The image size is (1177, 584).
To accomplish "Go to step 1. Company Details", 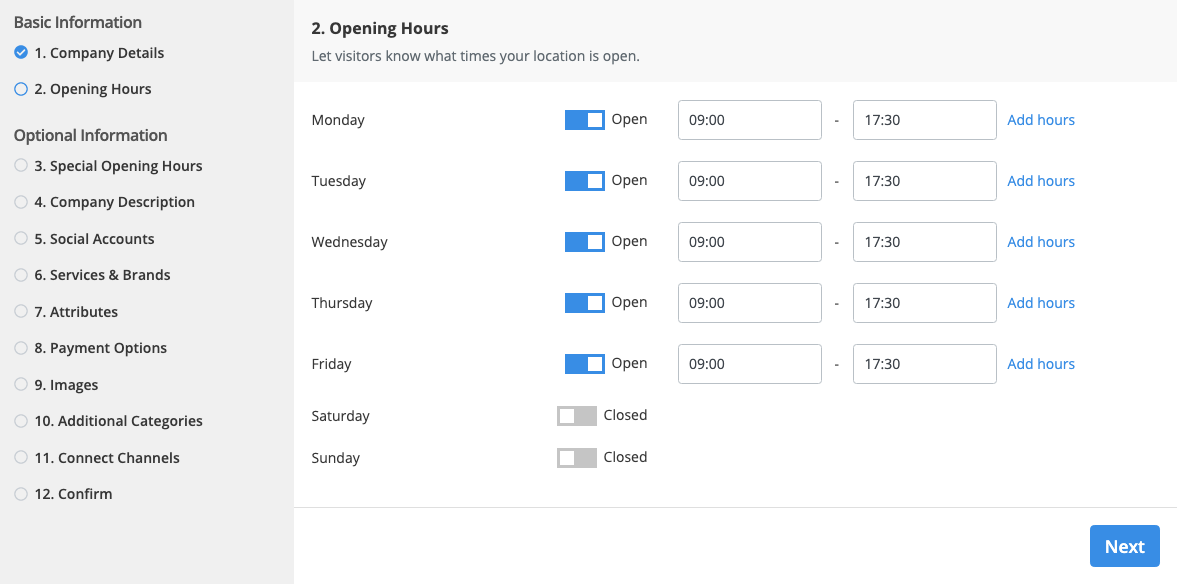I will pyautogui.click(x=99, y=53).
